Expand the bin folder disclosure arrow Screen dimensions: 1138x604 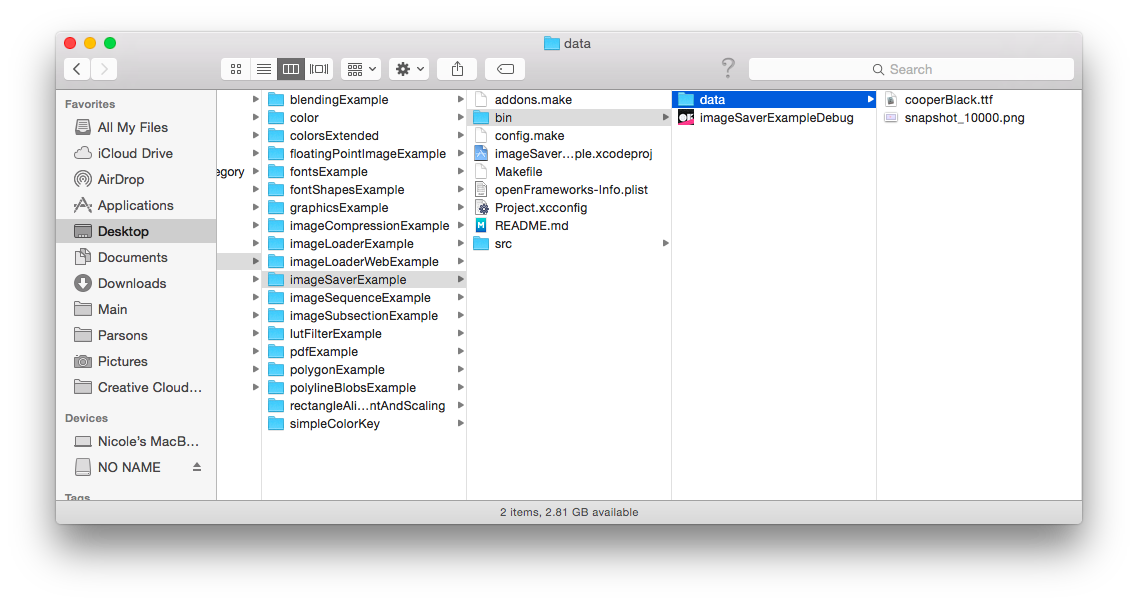click(x=665, y=117)
